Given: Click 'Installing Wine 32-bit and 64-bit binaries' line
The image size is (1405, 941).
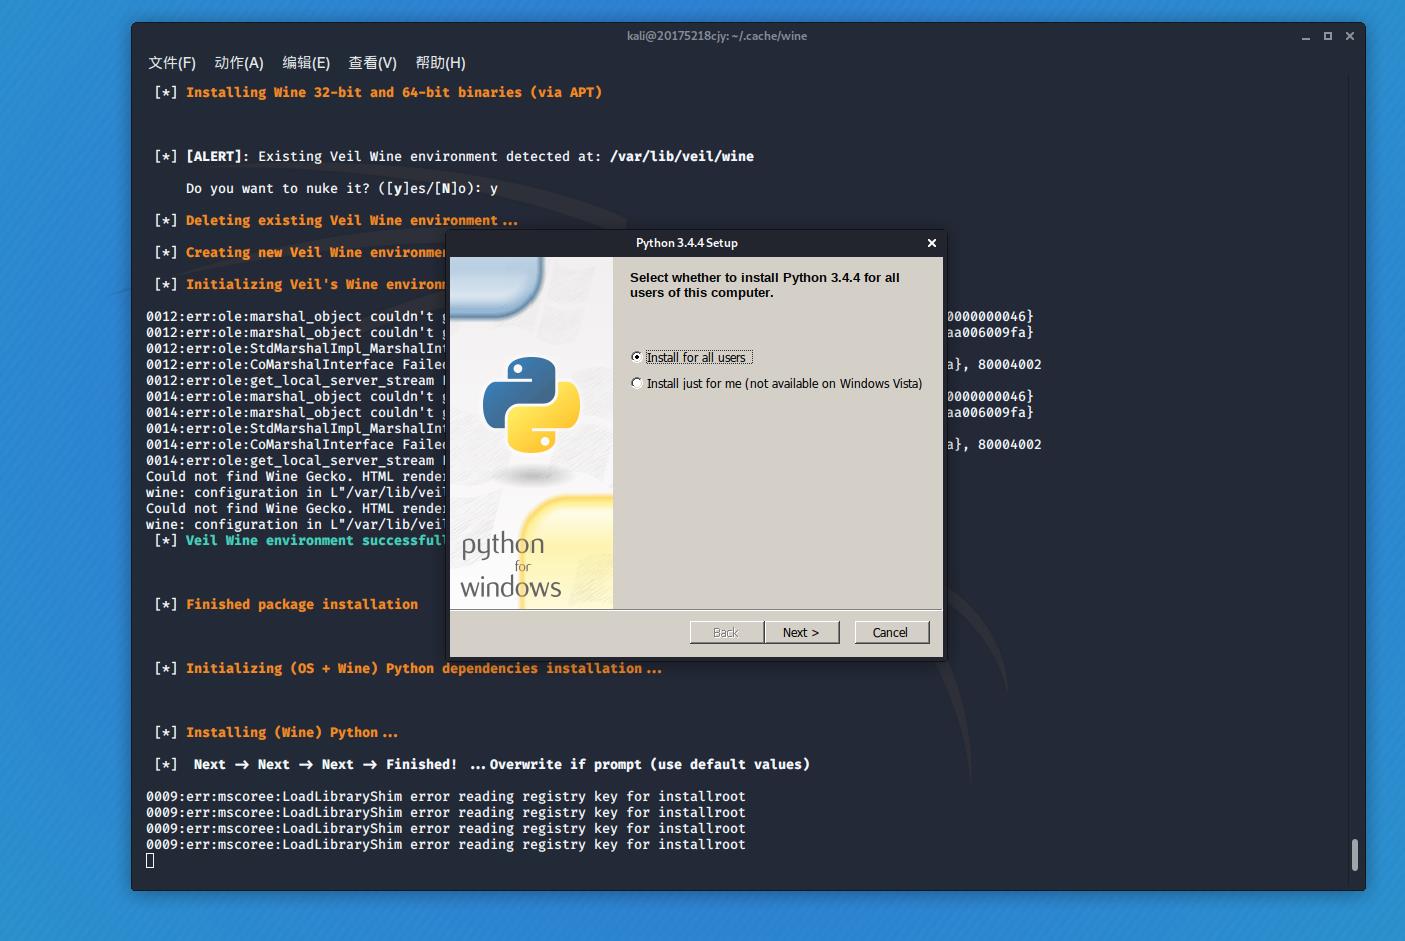Looking at the screenshot, I should pyautogui.click(x=394, y=92).
